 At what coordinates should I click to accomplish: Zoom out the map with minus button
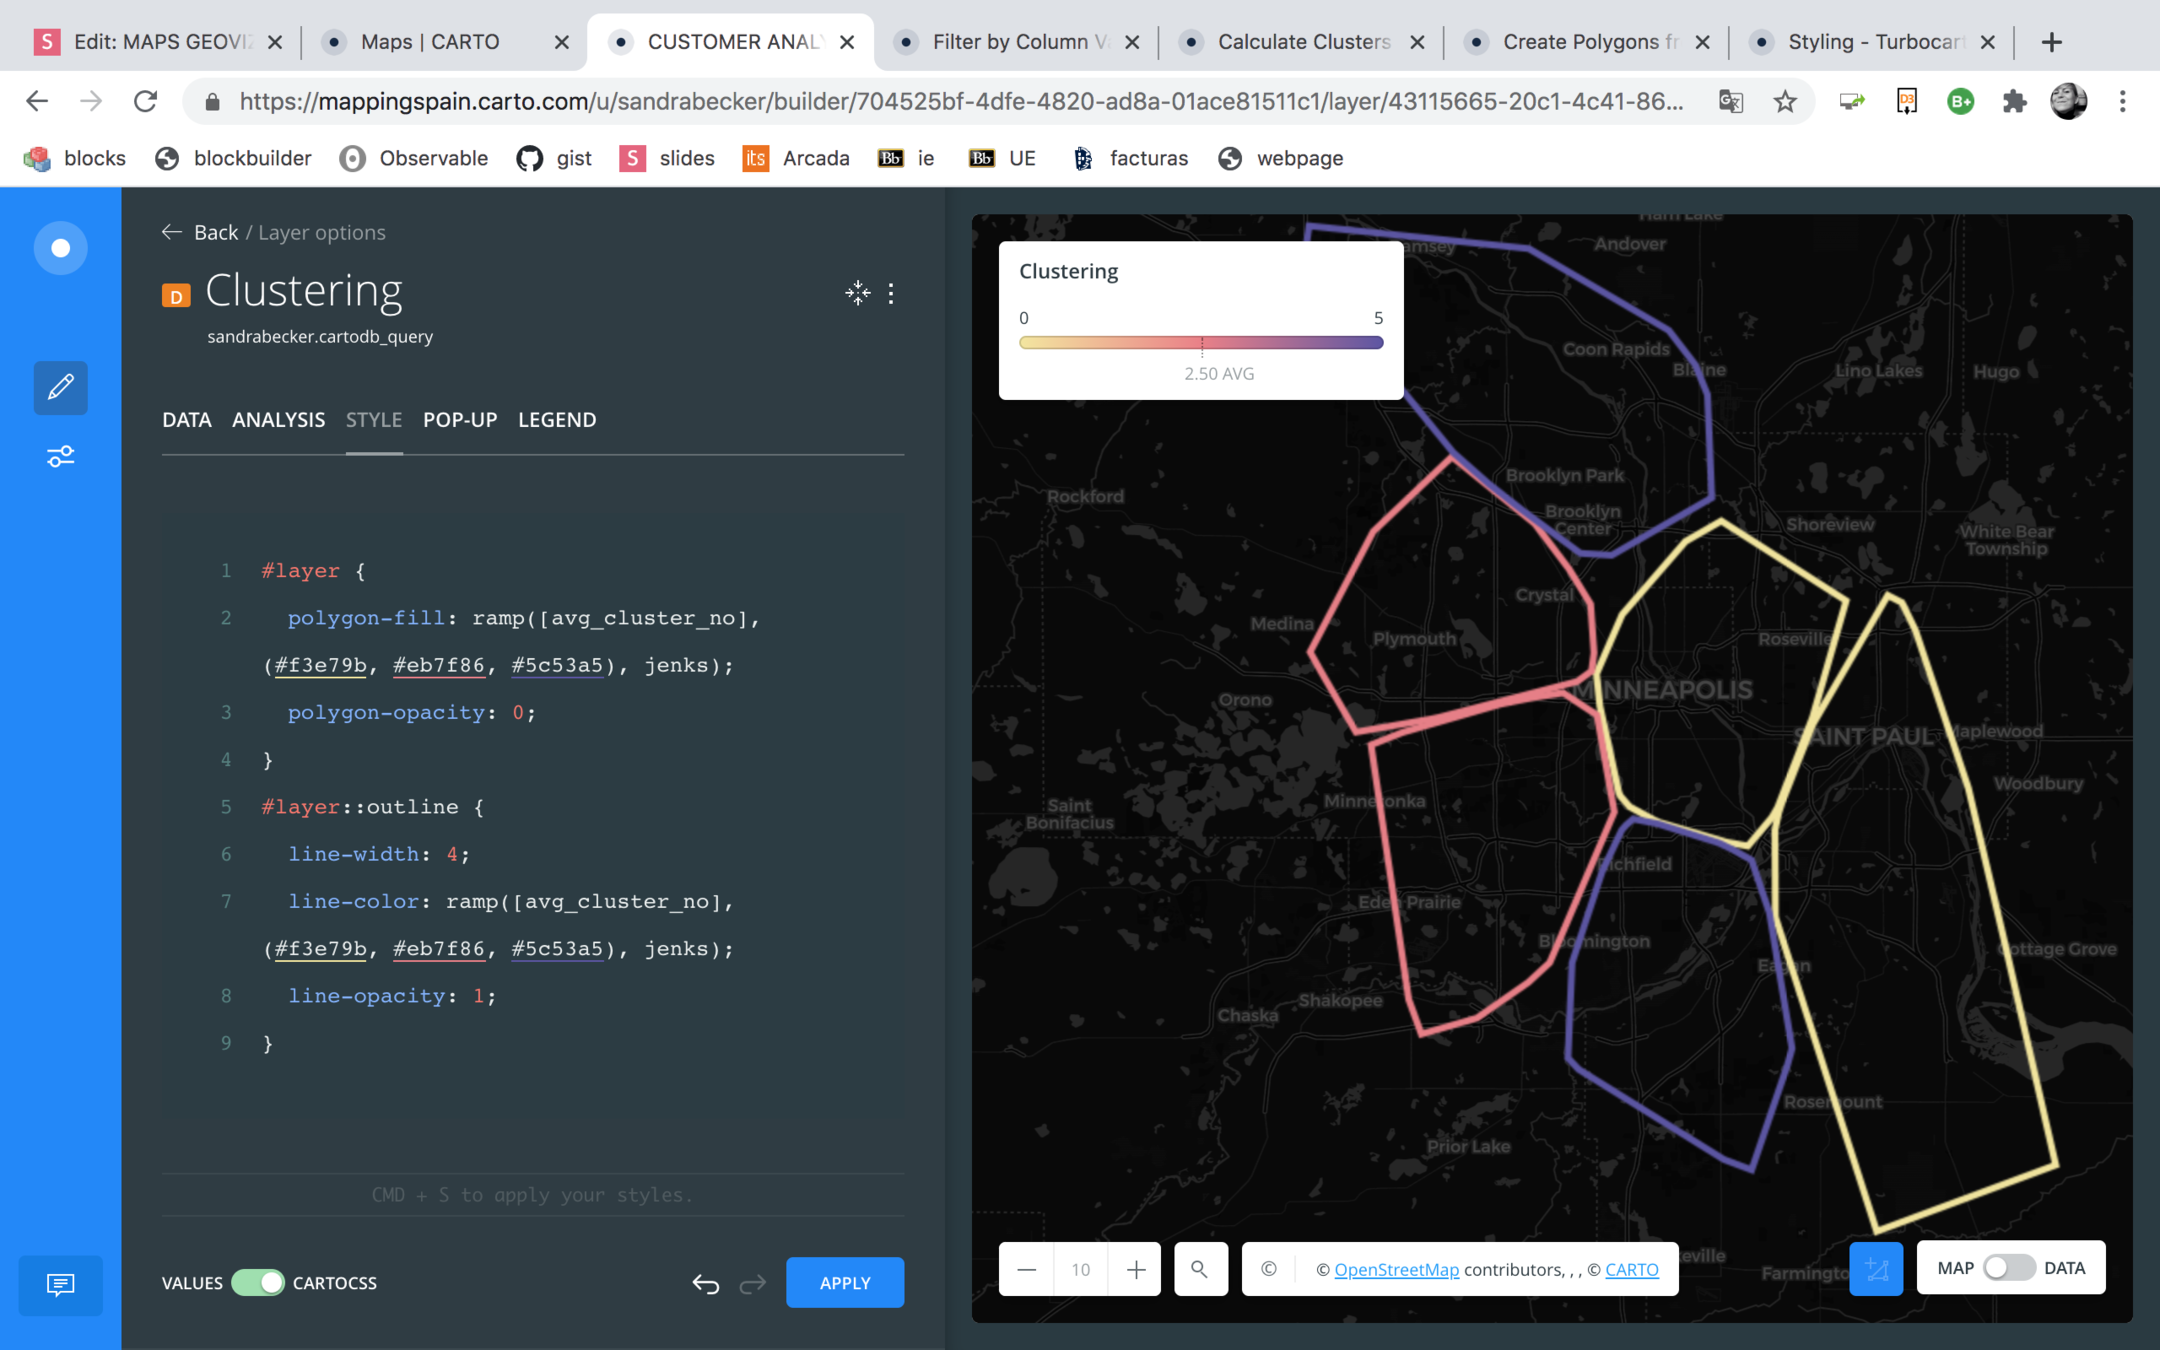pyautogui.click(x=1027, y=1269)
